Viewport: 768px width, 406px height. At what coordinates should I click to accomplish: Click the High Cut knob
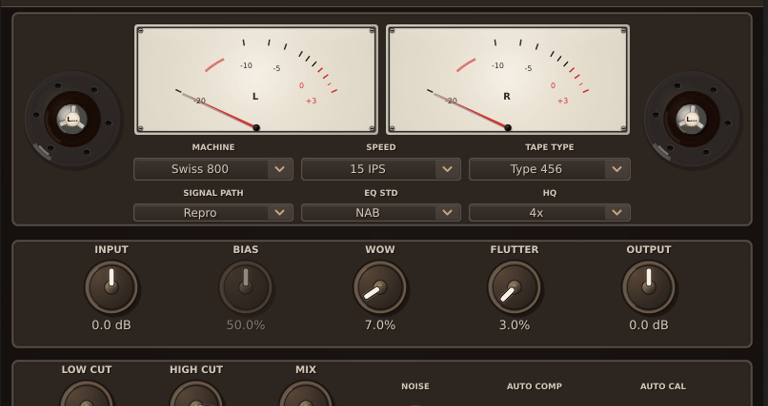pyautogui.click(x=196, y=394)
